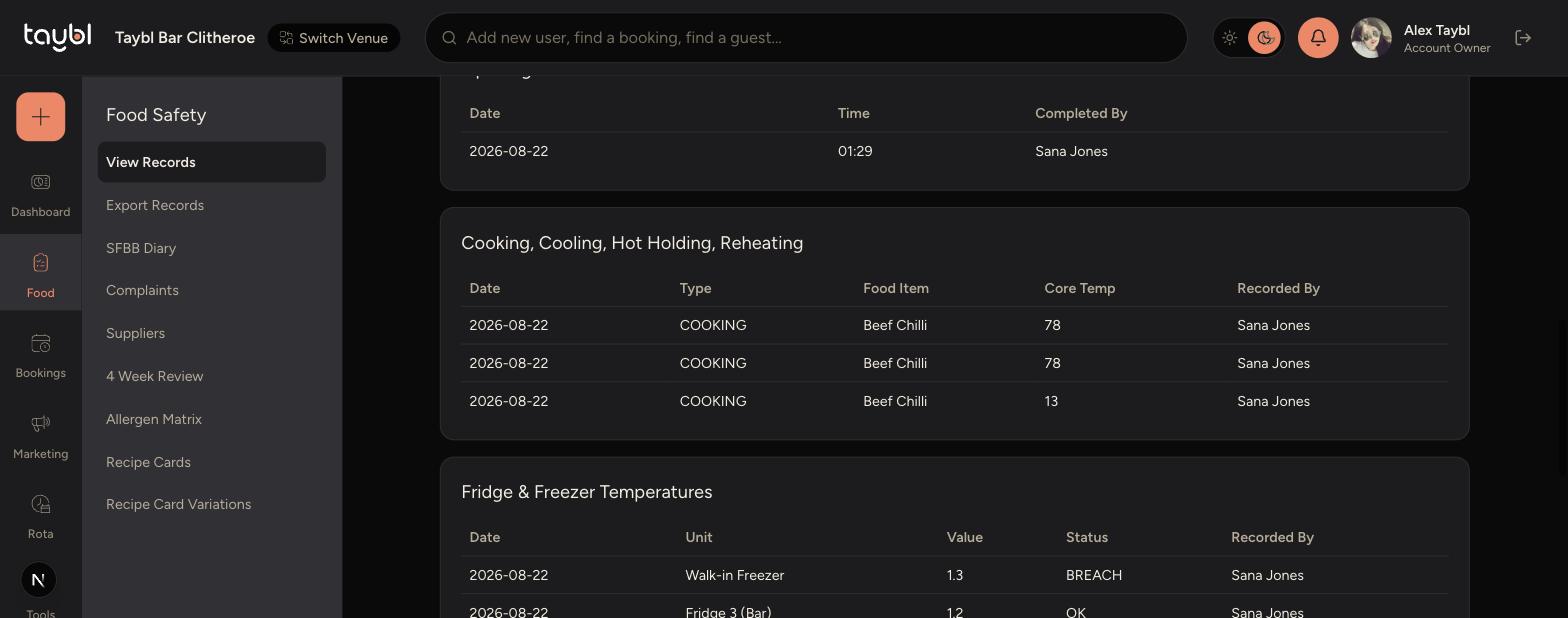Click the Taybl logo
The image size is (1568, 618).
point(57,37)
